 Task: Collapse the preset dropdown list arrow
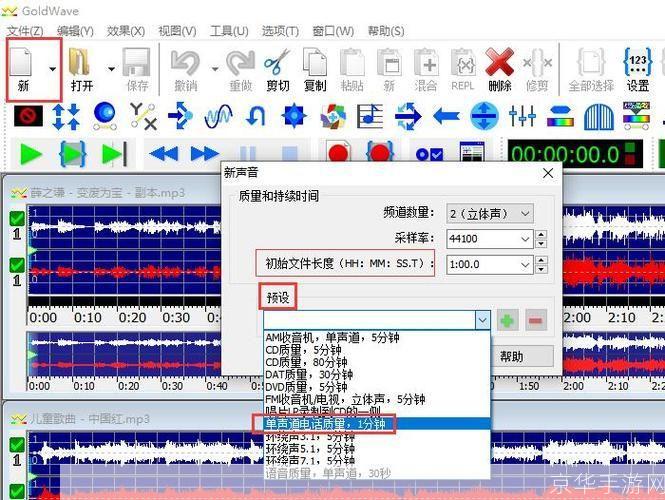point(482,320)
